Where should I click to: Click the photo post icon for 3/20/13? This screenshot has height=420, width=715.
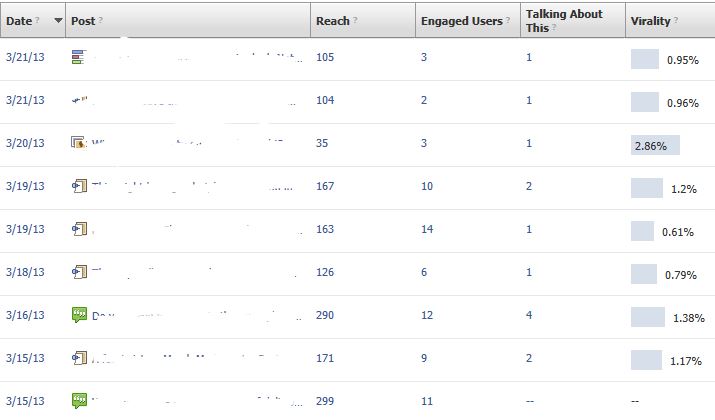79,144
